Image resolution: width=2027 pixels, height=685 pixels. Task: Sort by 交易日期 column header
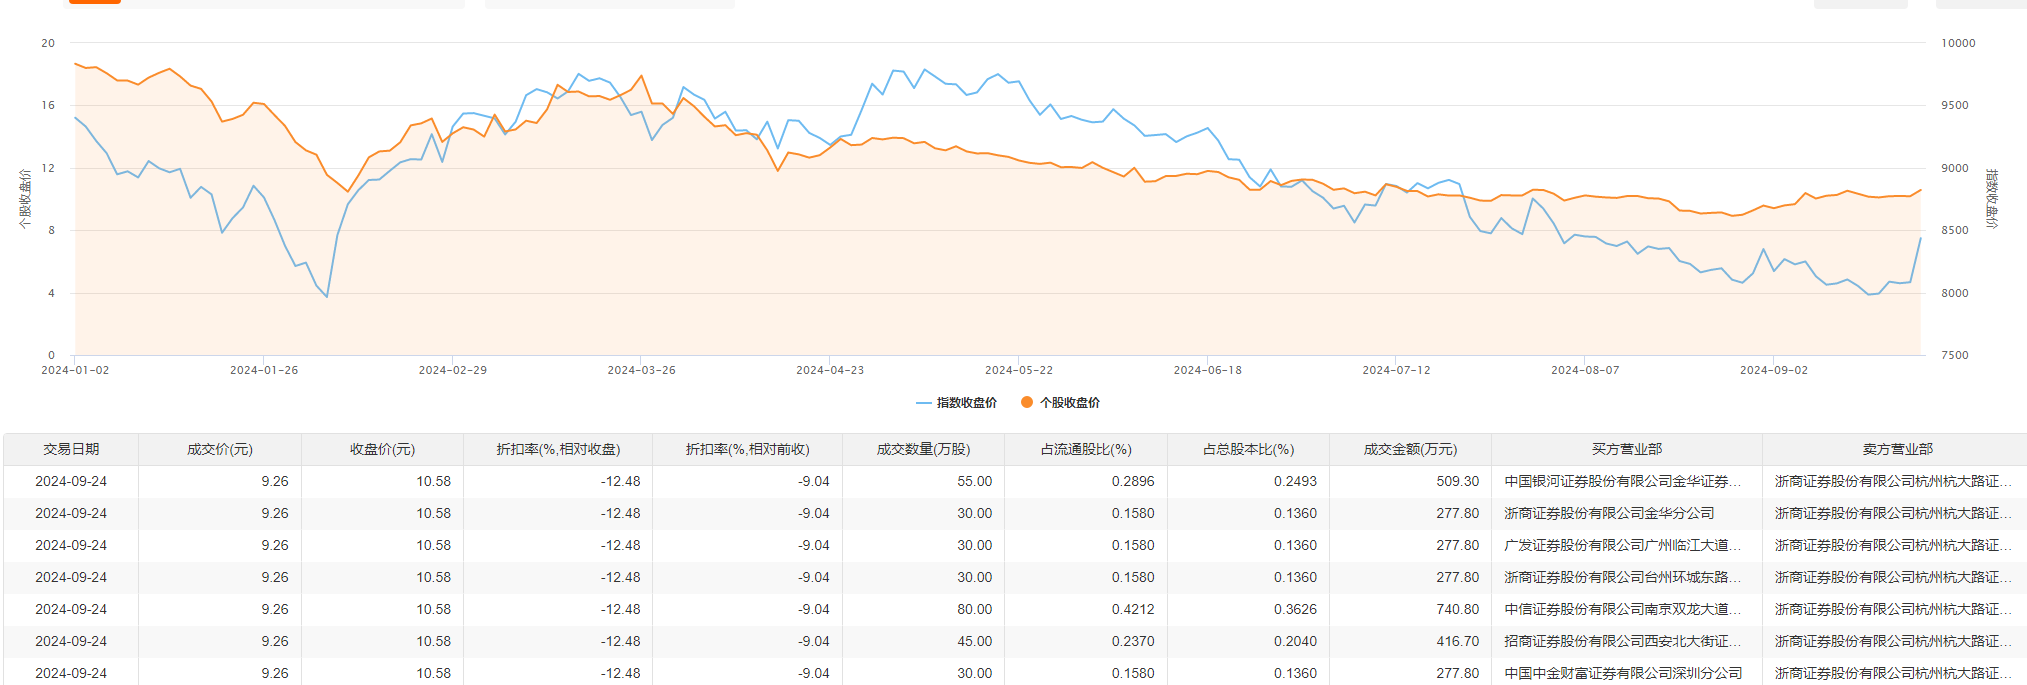pyautogui.click(x=71, y=449)
